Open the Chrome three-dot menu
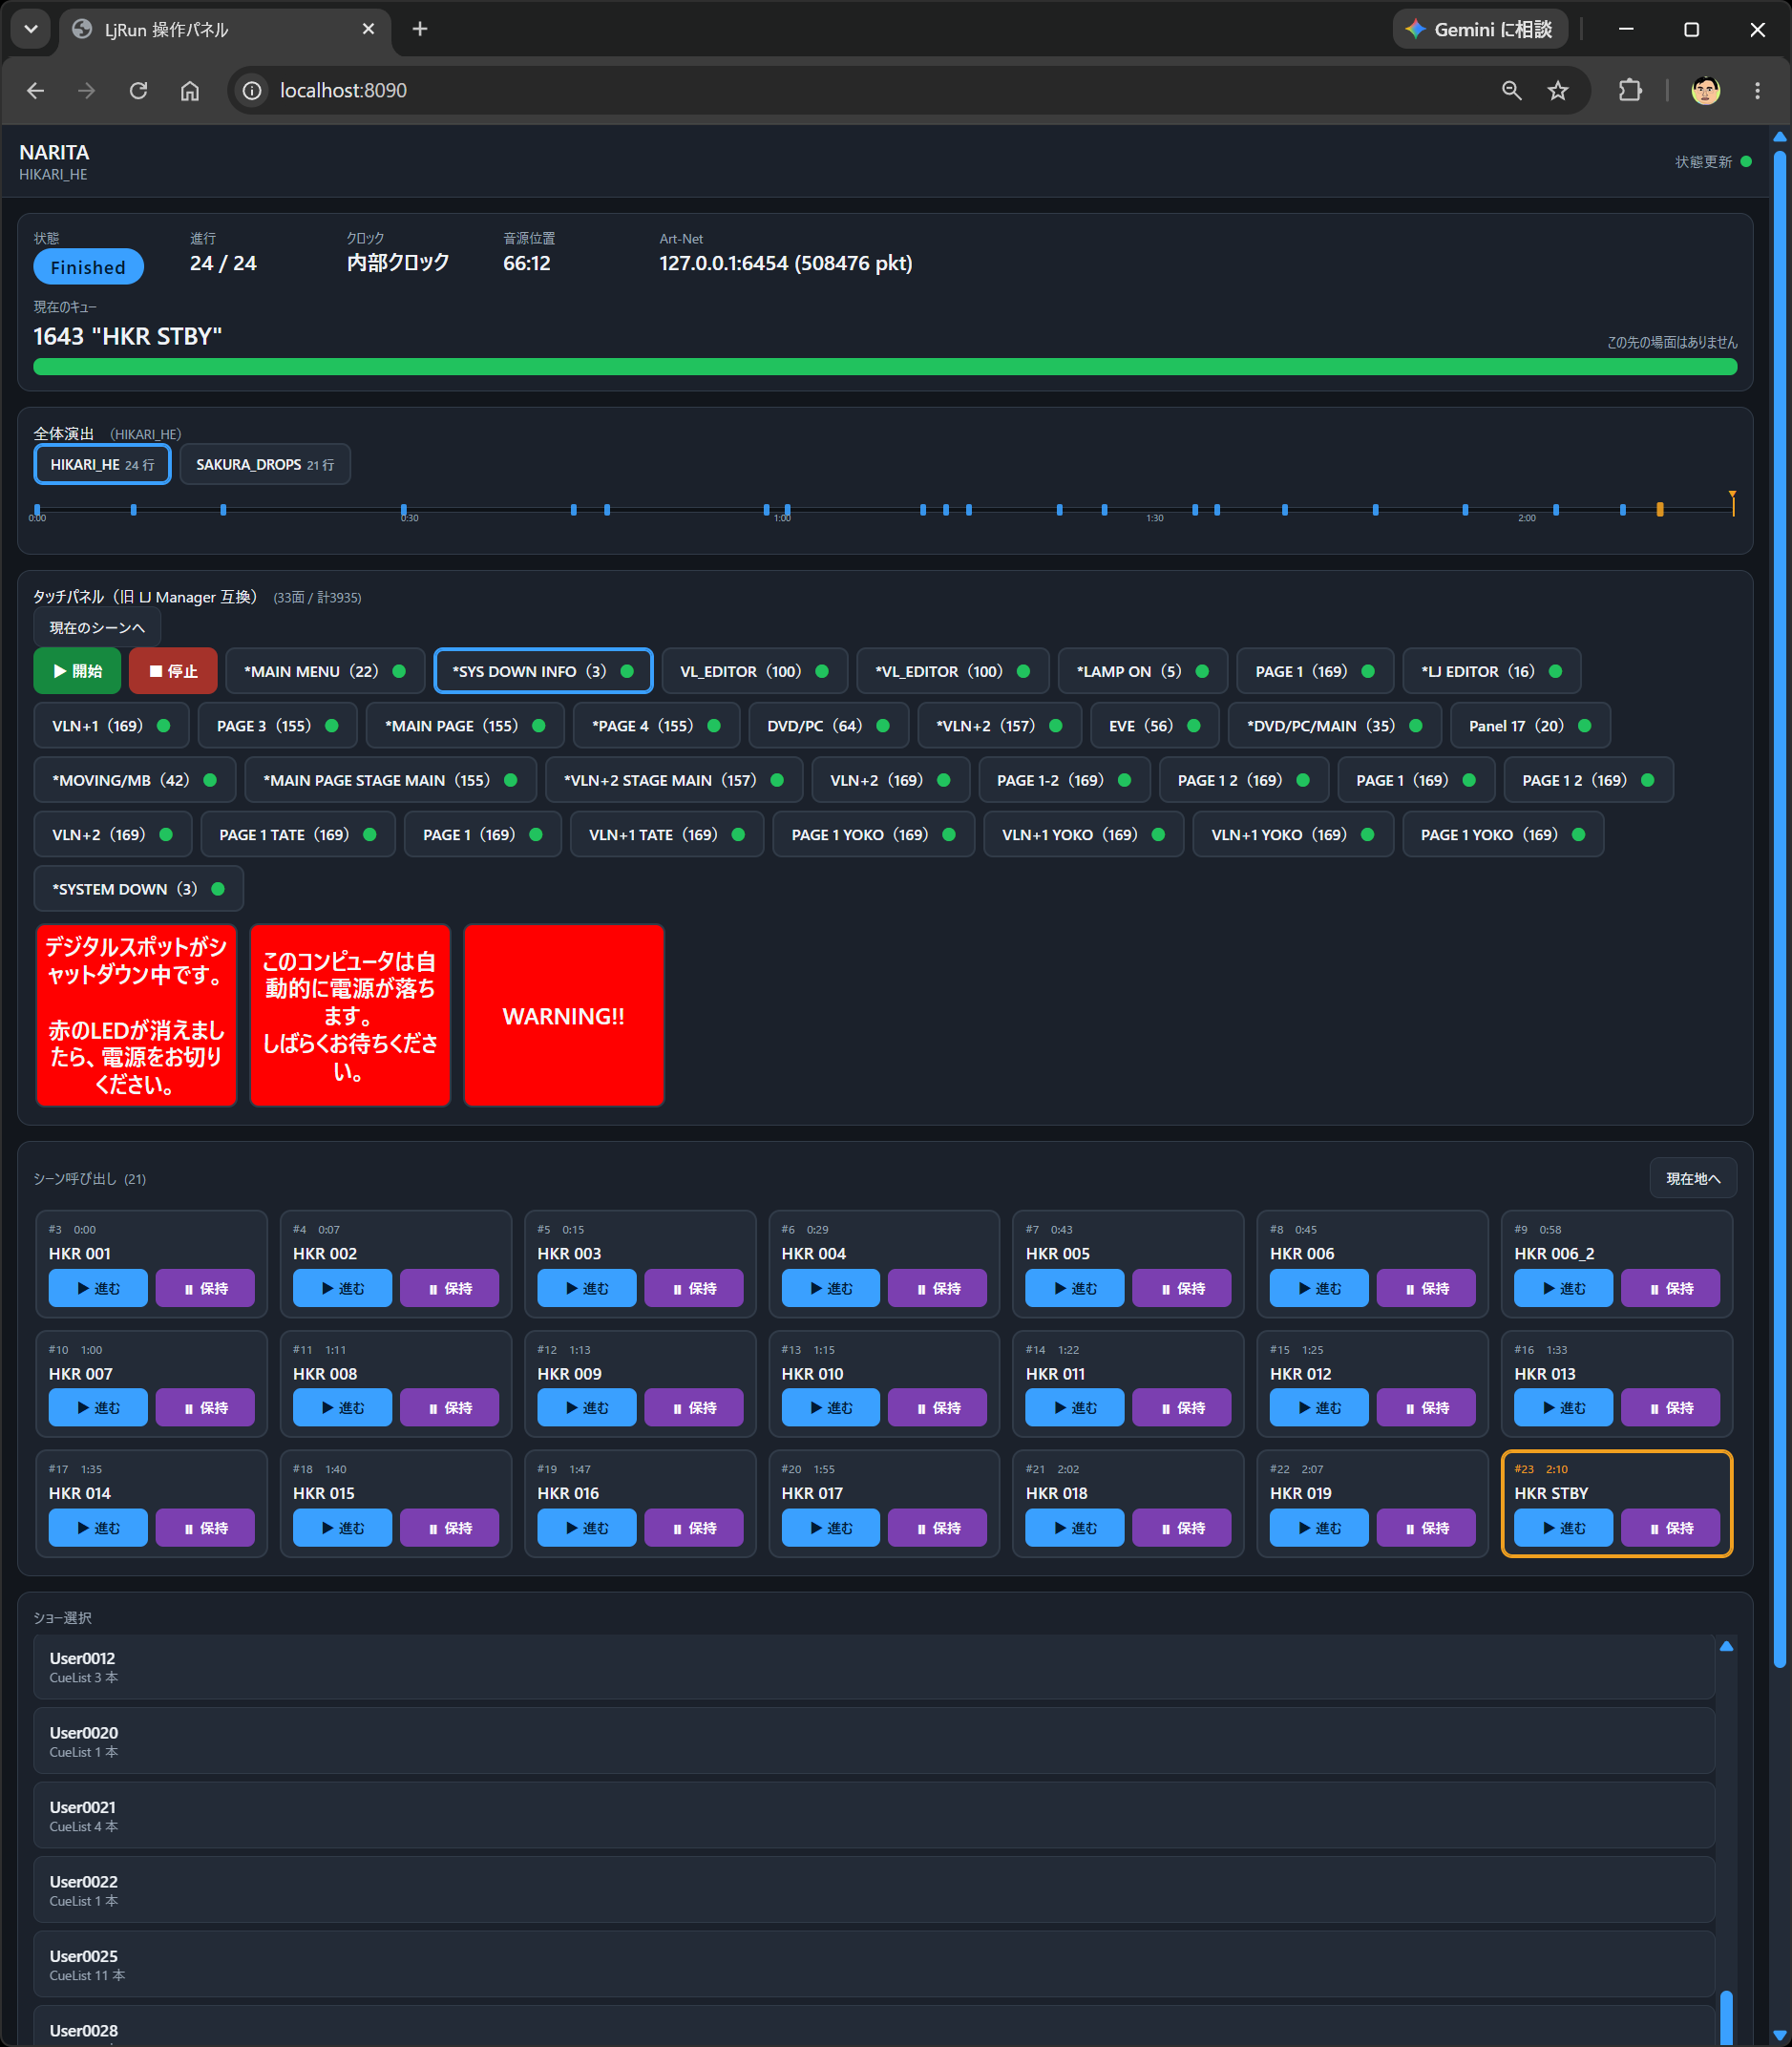This screenshot has width=1792, height=2047. click(x=1757, y=91)
